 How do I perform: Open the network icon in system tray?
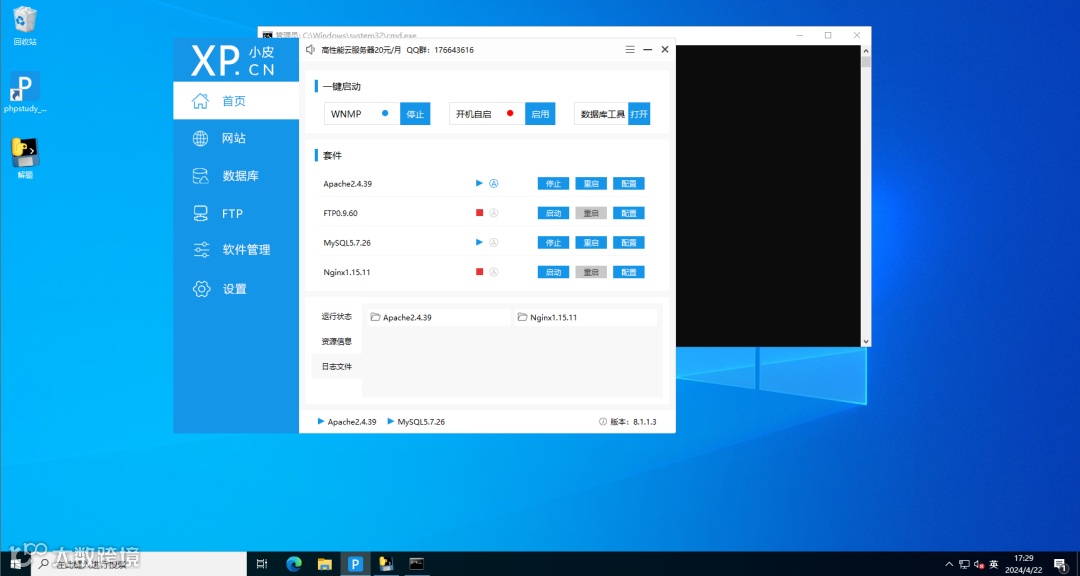964,564
